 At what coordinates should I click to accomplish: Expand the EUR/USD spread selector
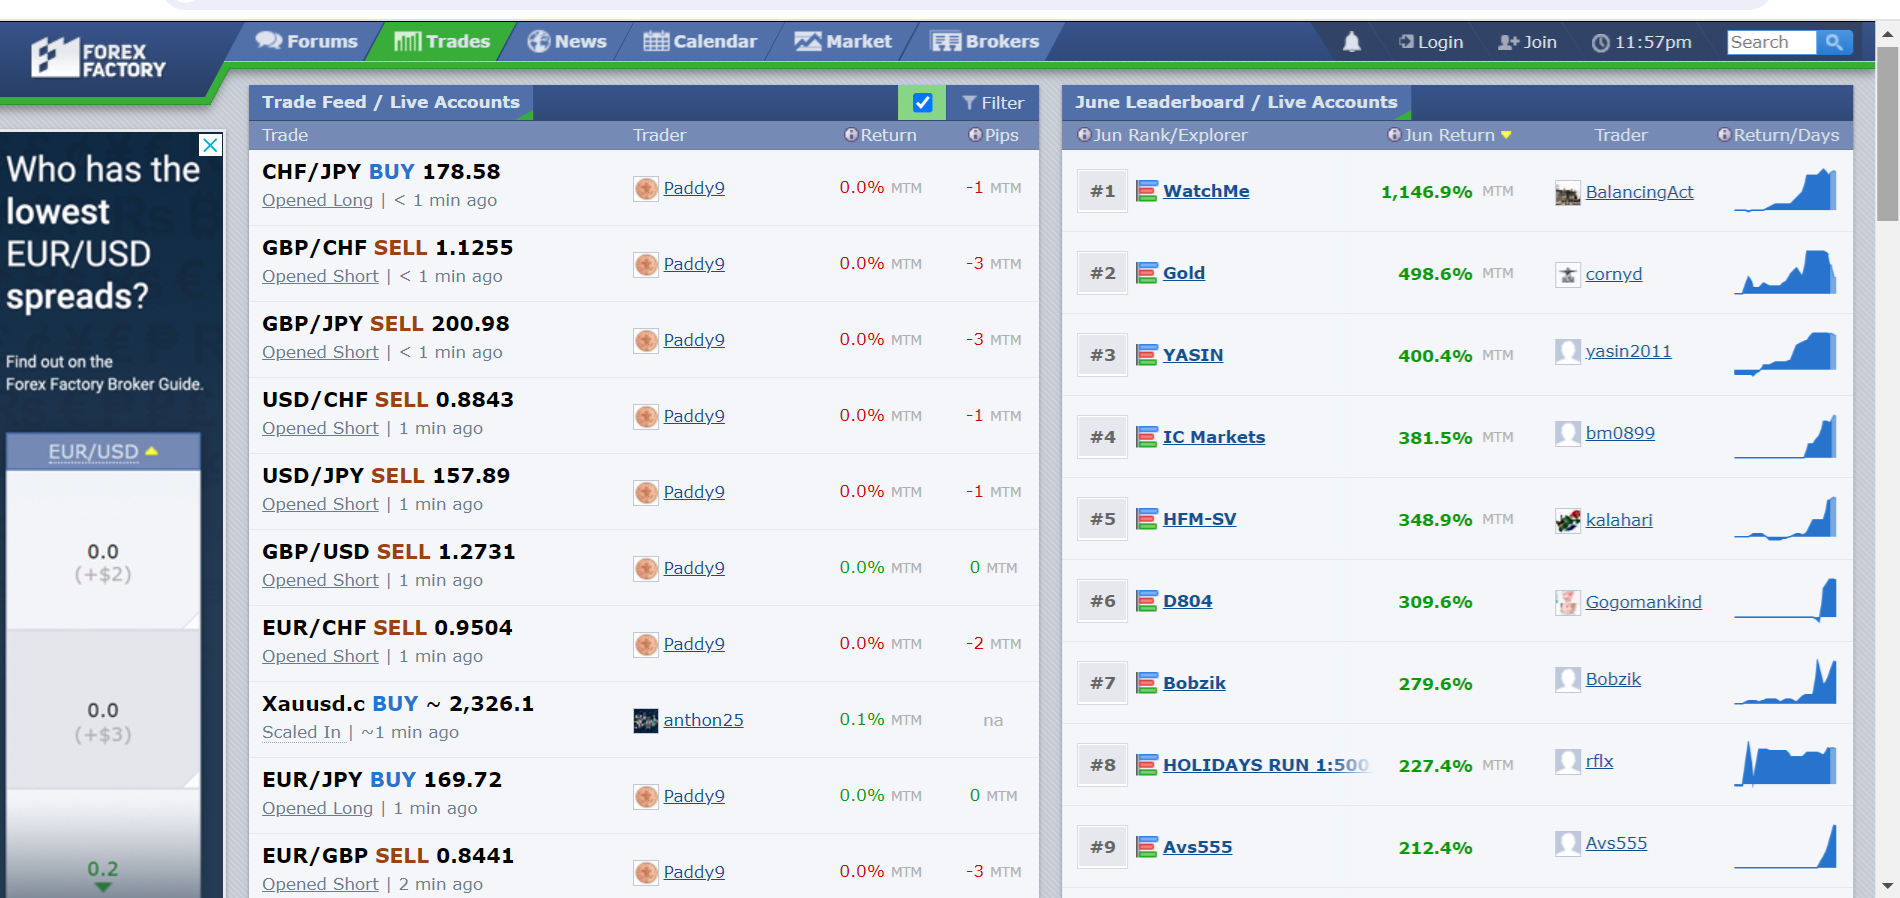pyautogui.click(x=103, y=452)
